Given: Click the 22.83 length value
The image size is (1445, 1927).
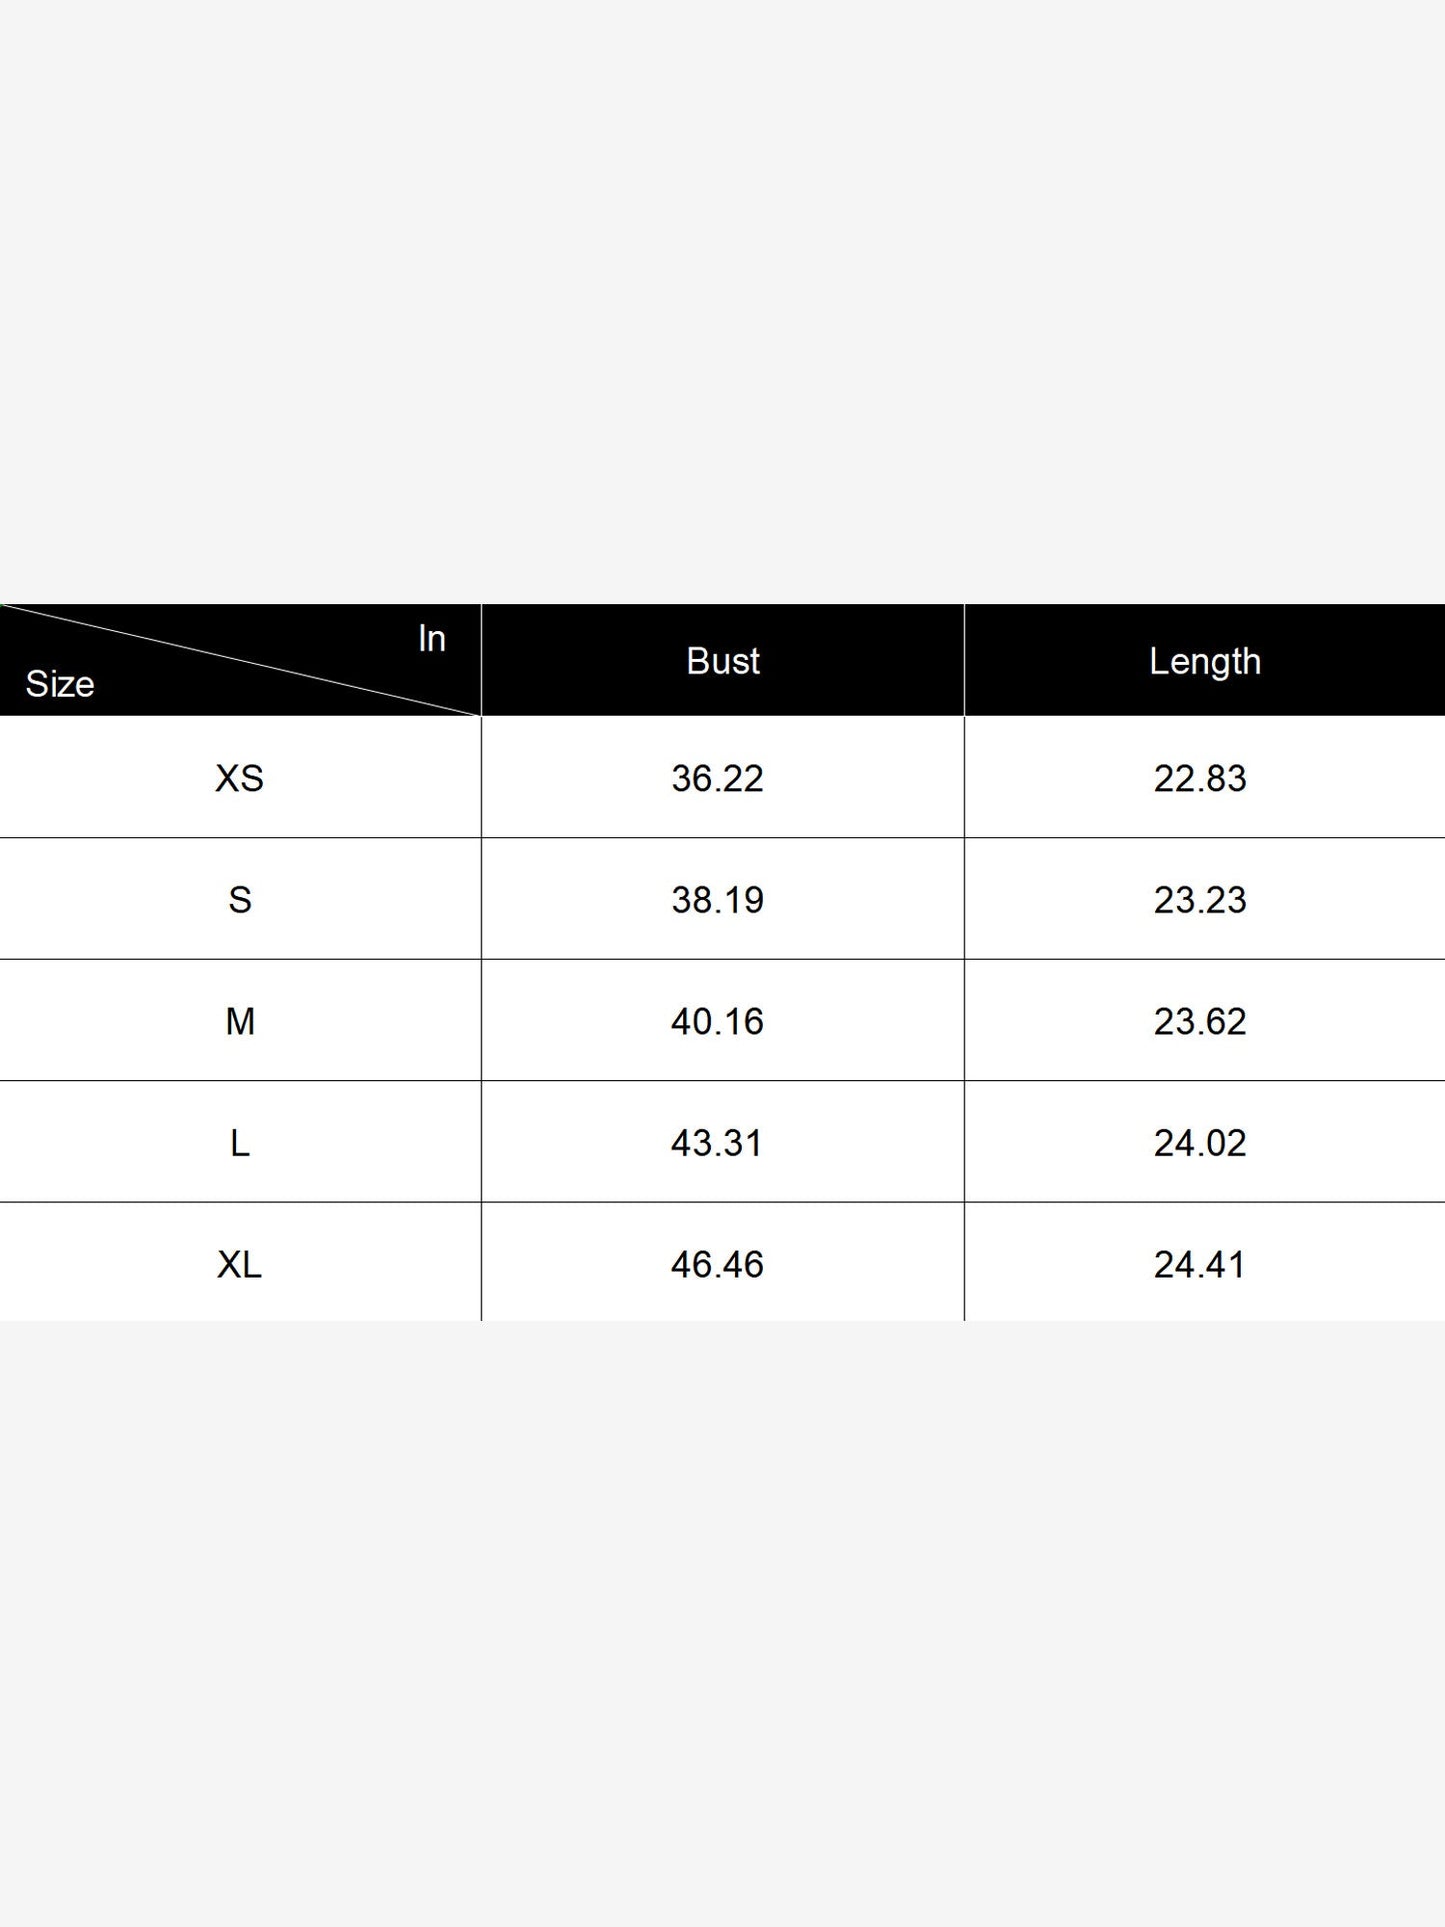Looking at the screenshot, I should 1200,778.
